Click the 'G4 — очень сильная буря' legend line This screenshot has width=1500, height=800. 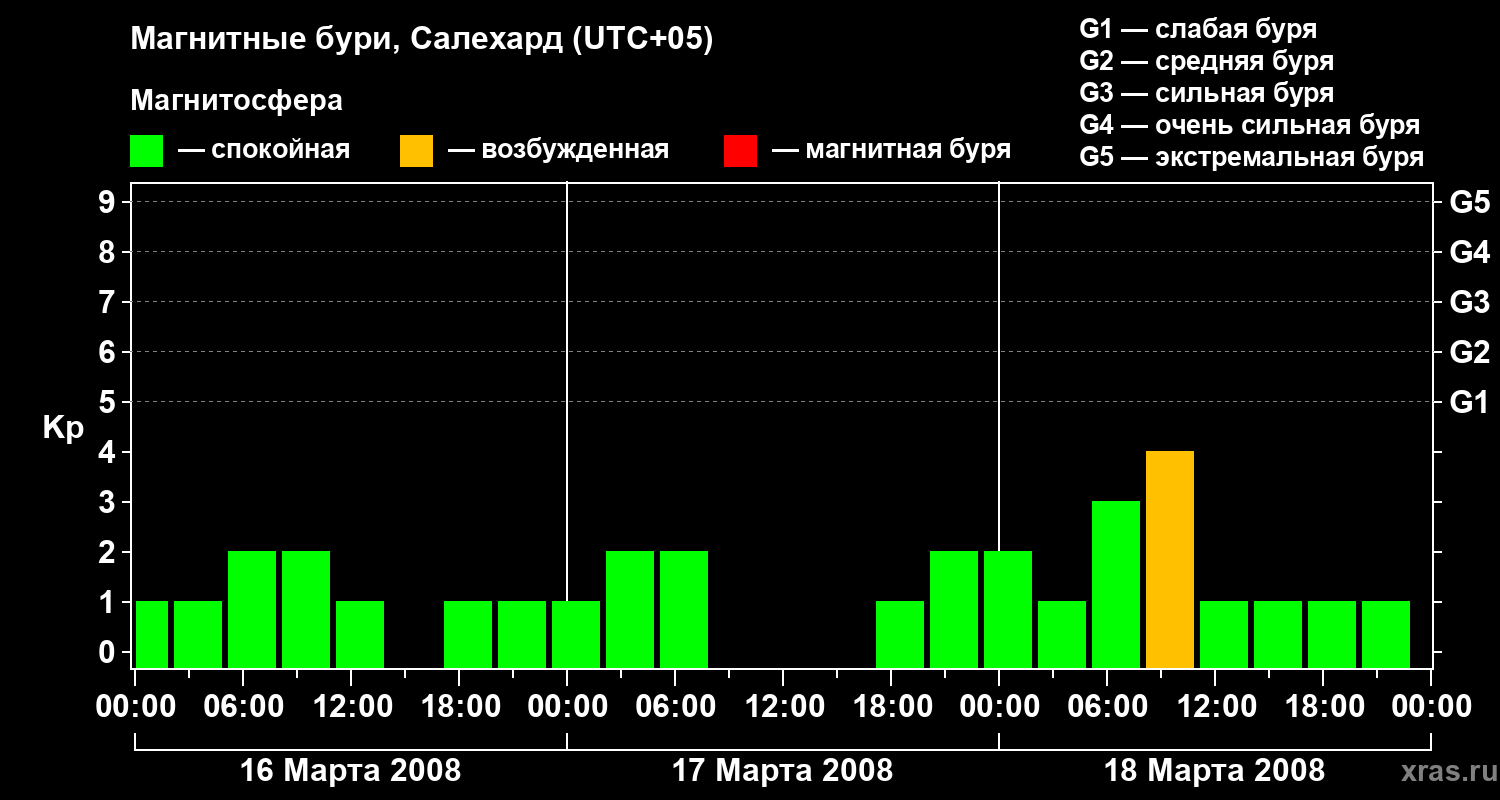pos(1250,125)
